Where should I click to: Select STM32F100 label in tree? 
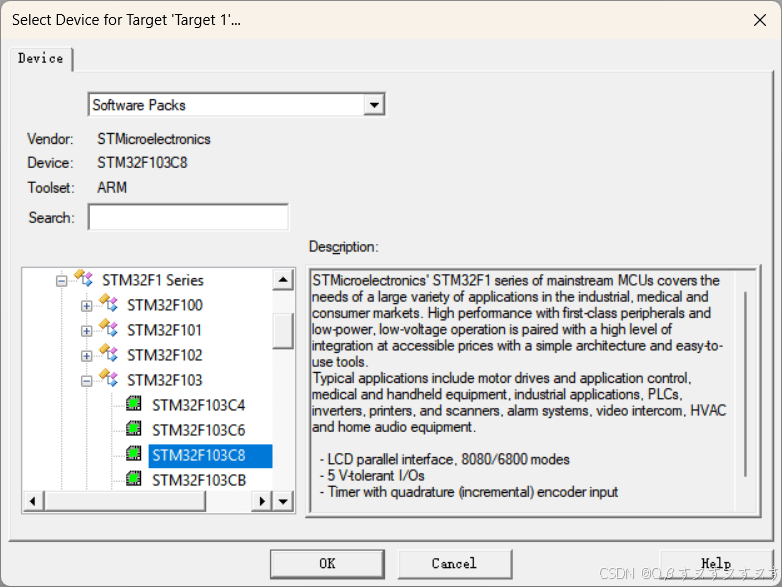tap(165, 305)
